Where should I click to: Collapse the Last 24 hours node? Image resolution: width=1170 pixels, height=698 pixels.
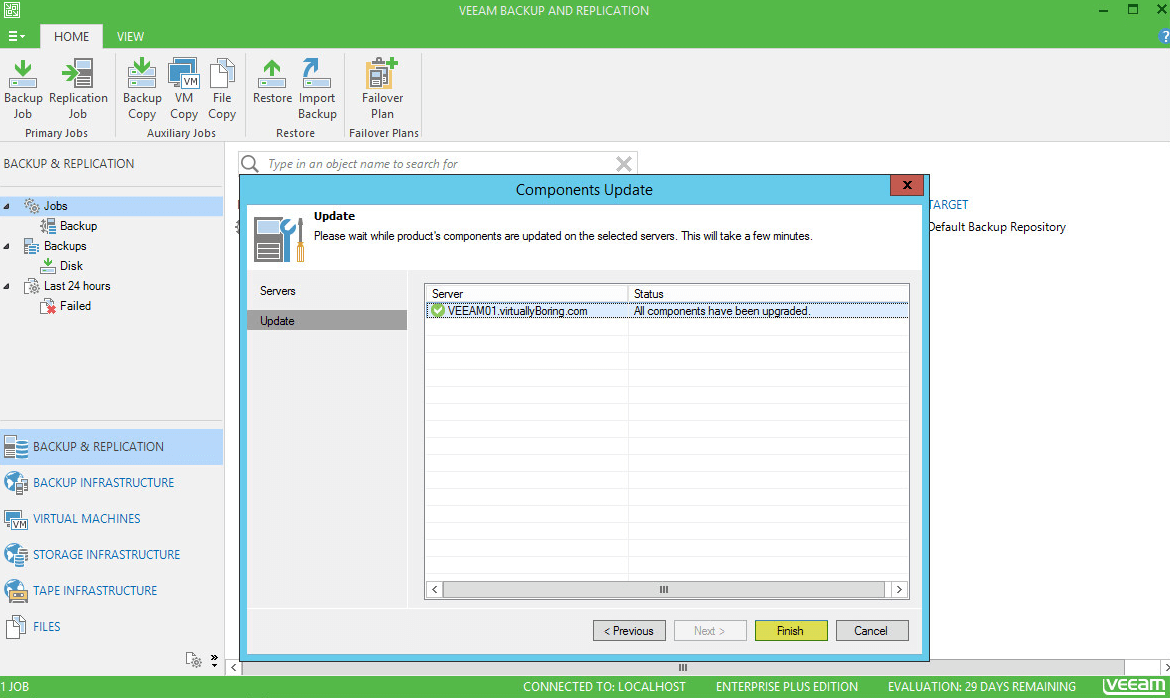pyautogui.click(x=7, y=286)
